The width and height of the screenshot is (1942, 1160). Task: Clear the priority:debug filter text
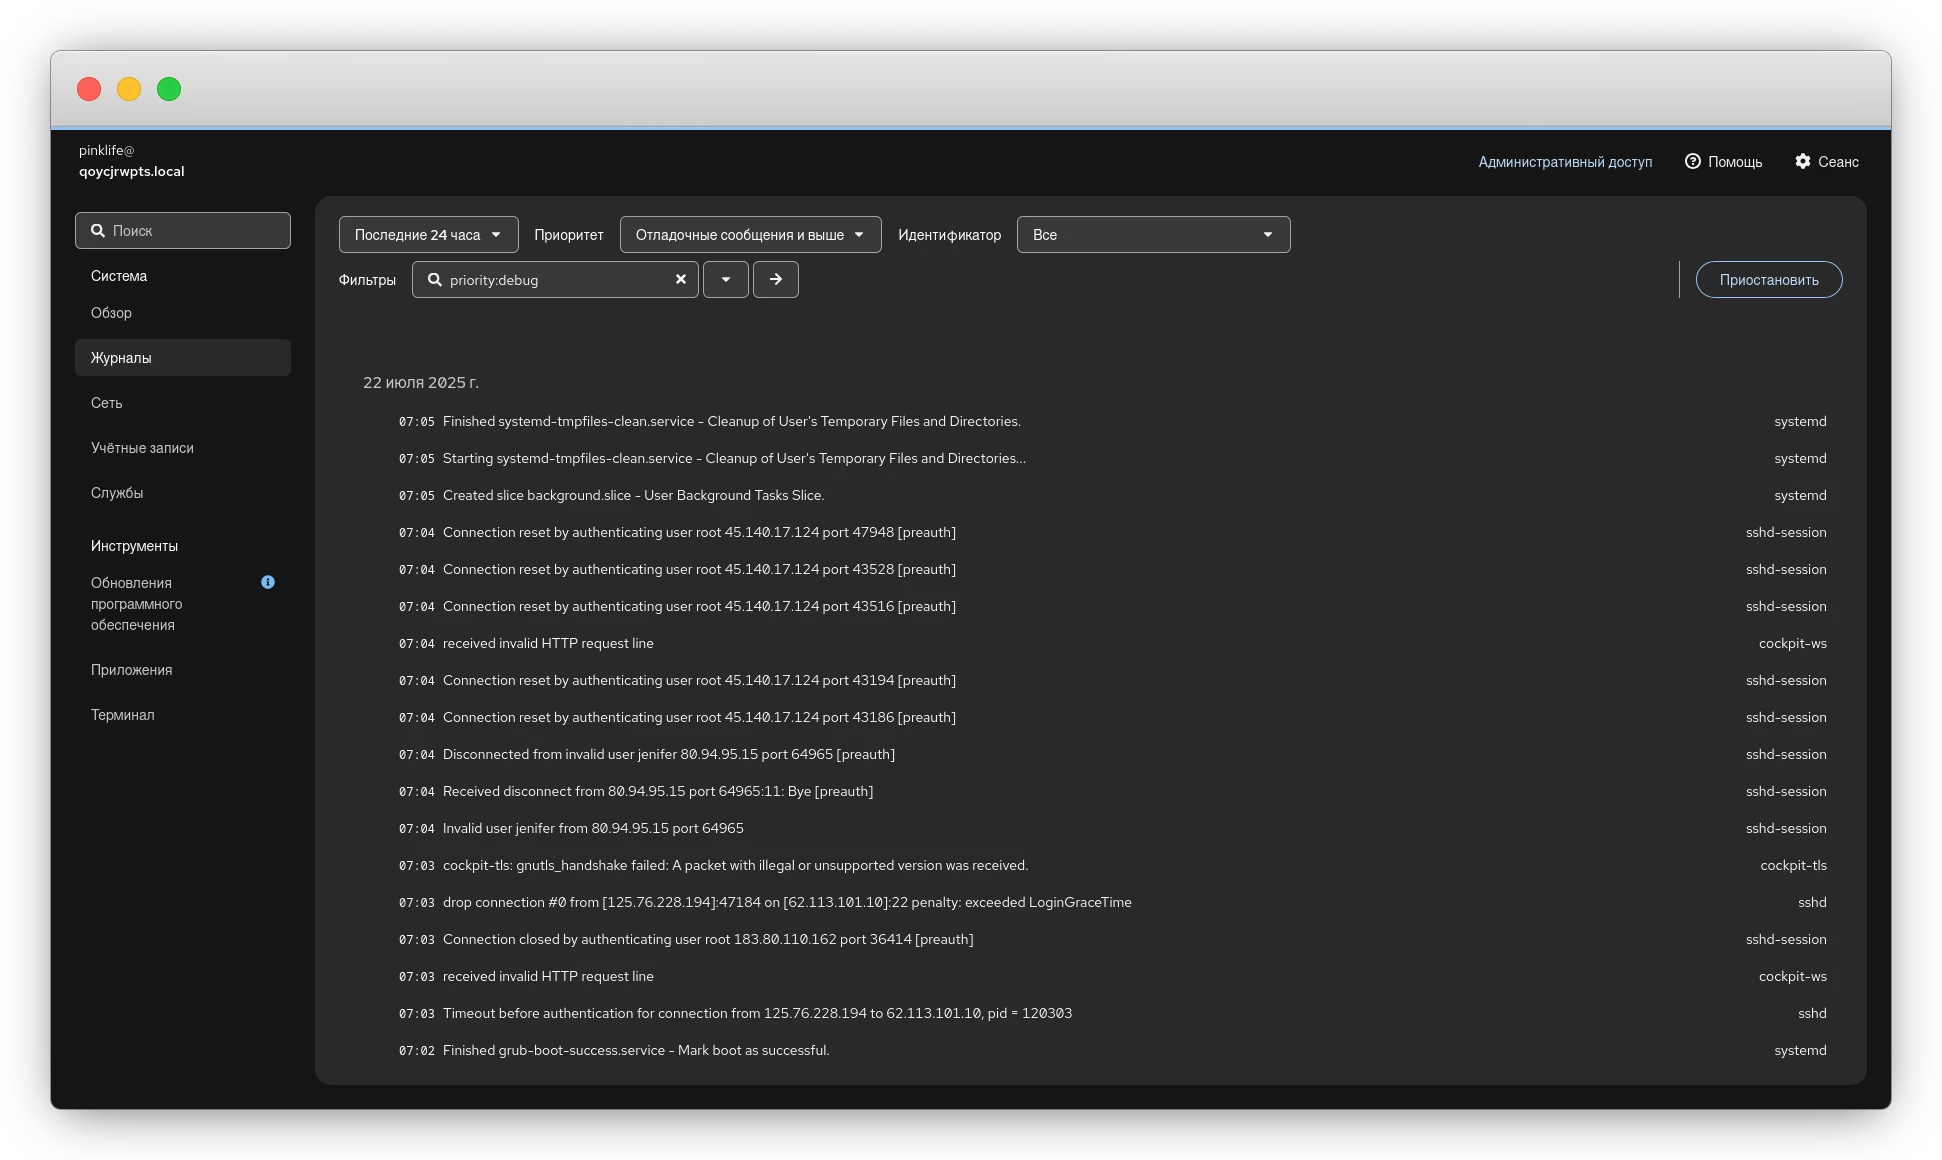(680, 280)
